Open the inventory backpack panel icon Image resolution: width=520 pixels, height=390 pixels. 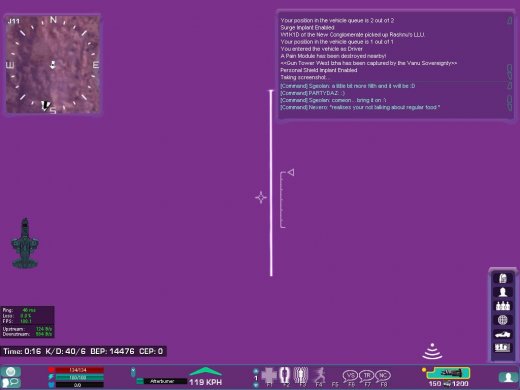click(x=503, y=278)
